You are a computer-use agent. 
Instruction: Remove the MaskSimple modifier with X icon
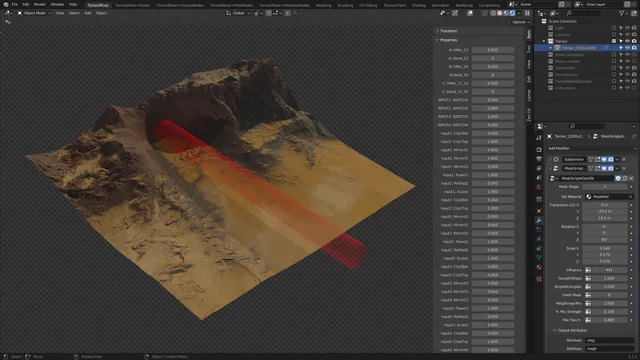tap(624, 168)
